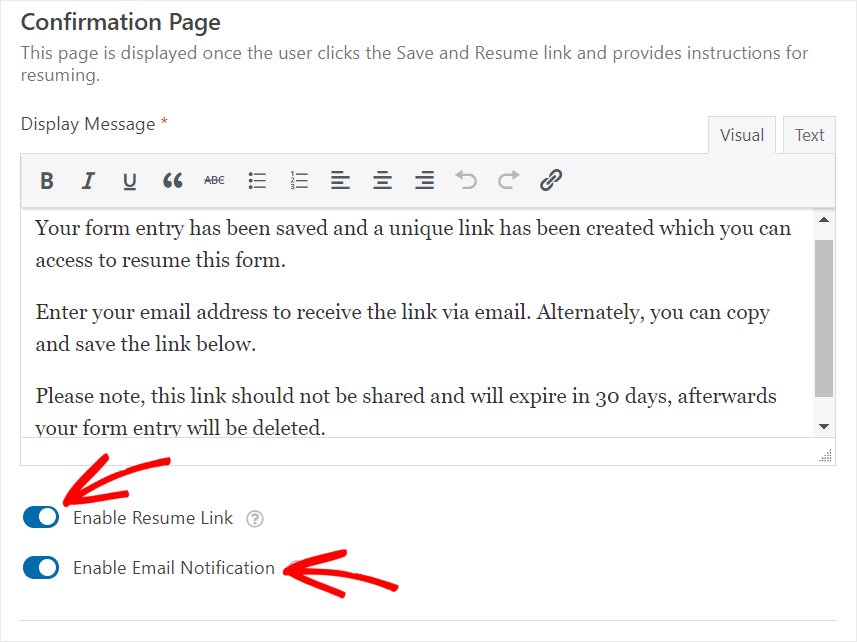Switch to the Visual editor tab

point(742,135)
